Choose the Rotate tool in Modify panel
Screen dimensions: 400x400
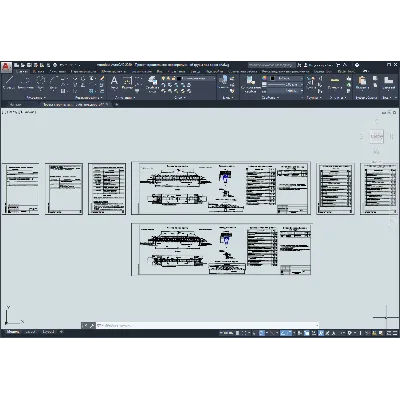83,79
